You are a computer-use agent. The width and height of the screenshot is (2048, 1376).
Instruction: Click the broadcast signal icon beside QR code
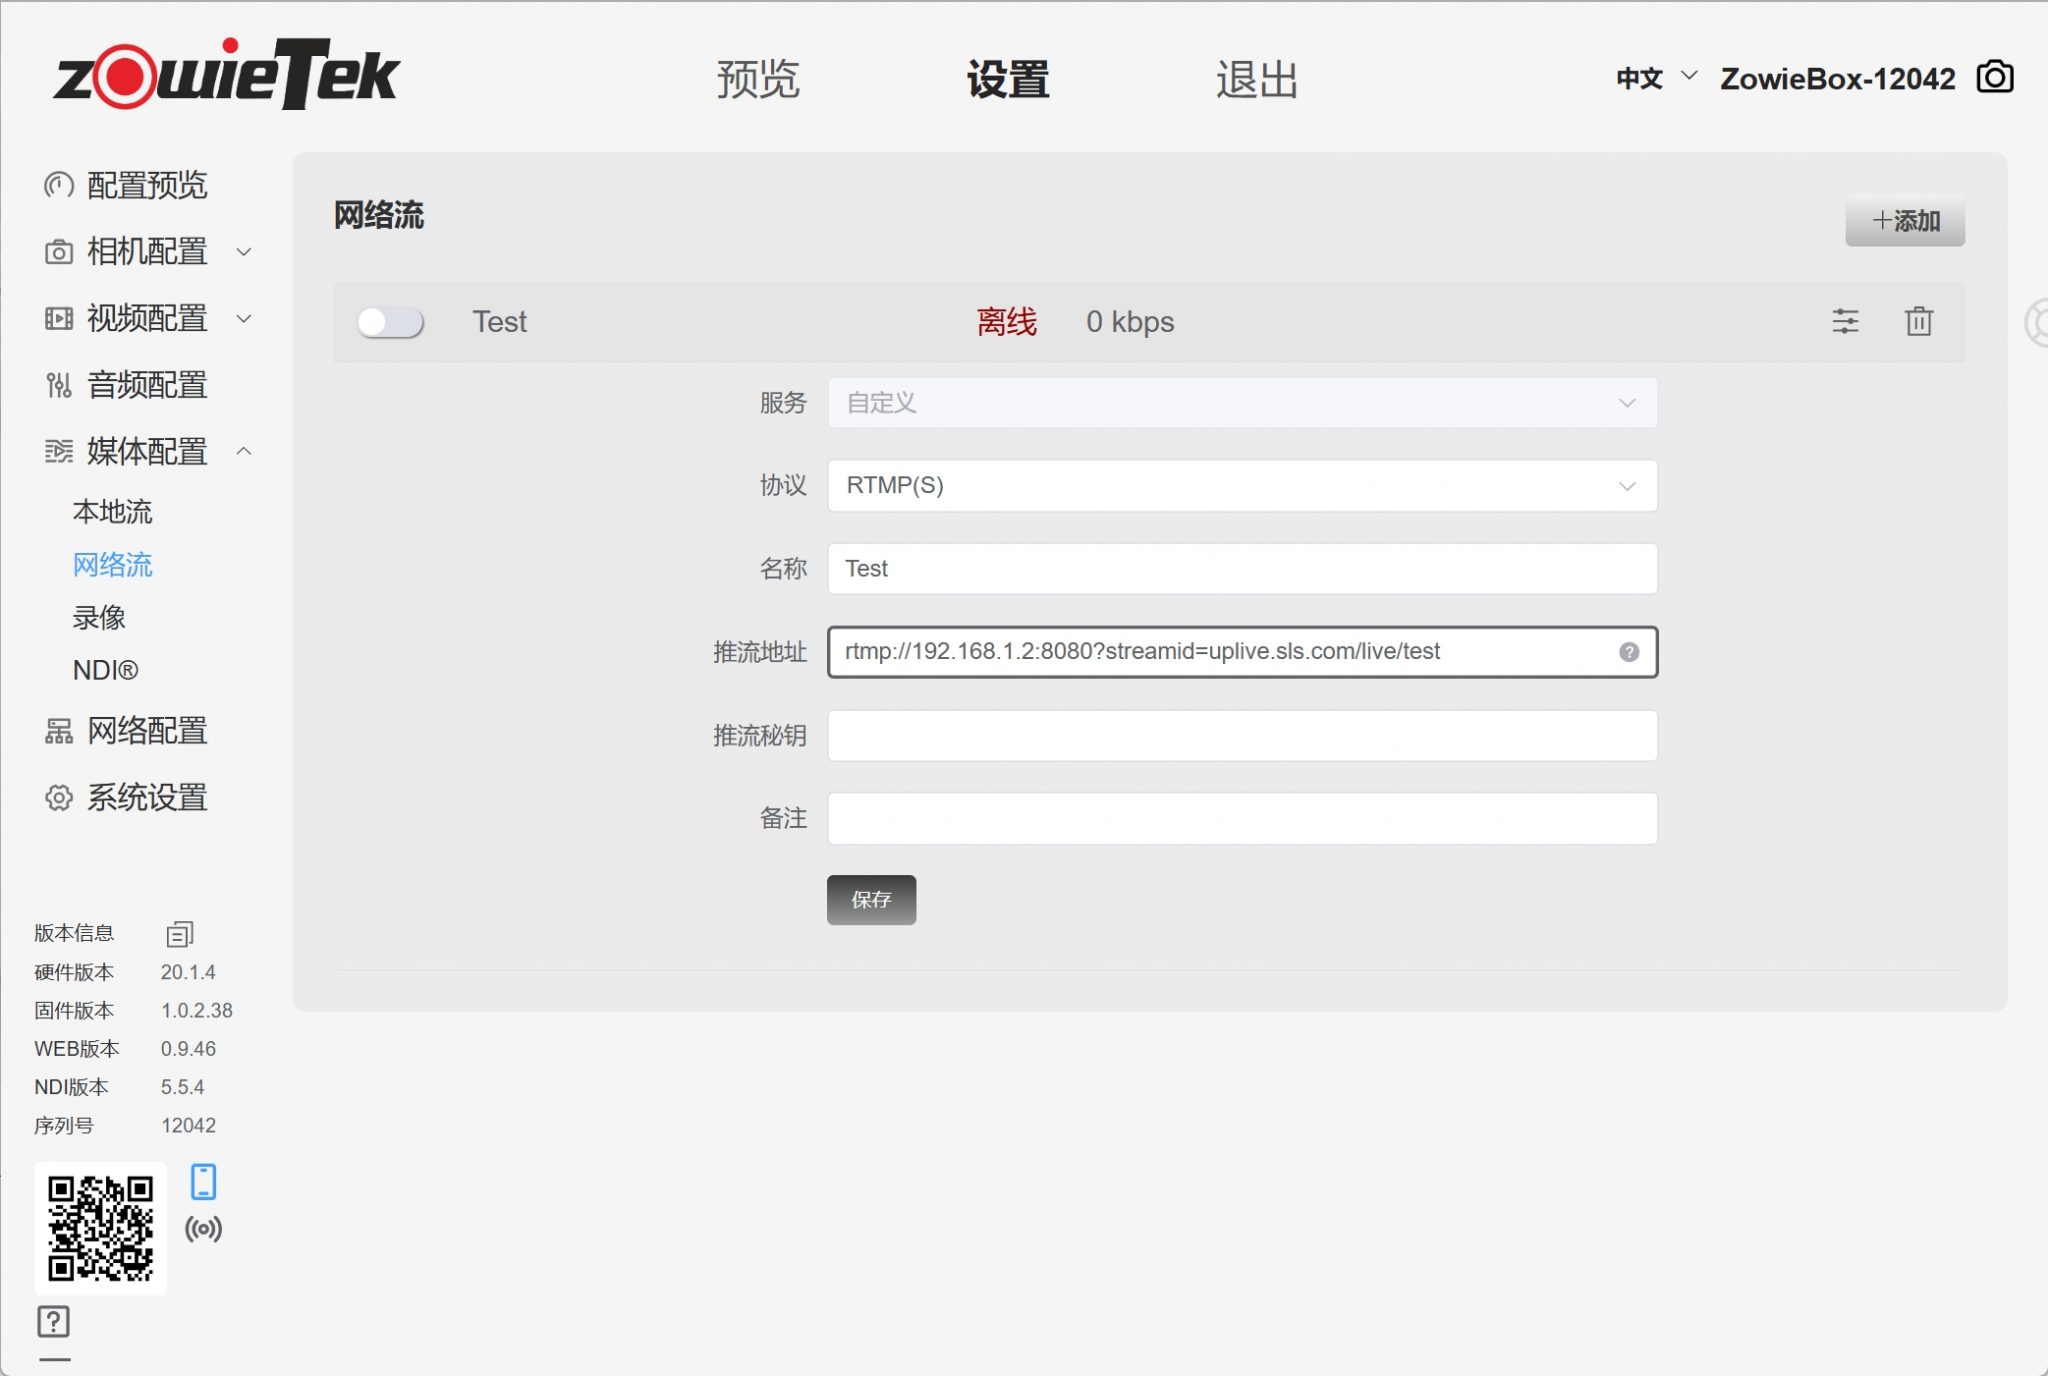pyautogui.click(x=203, y=1228)
